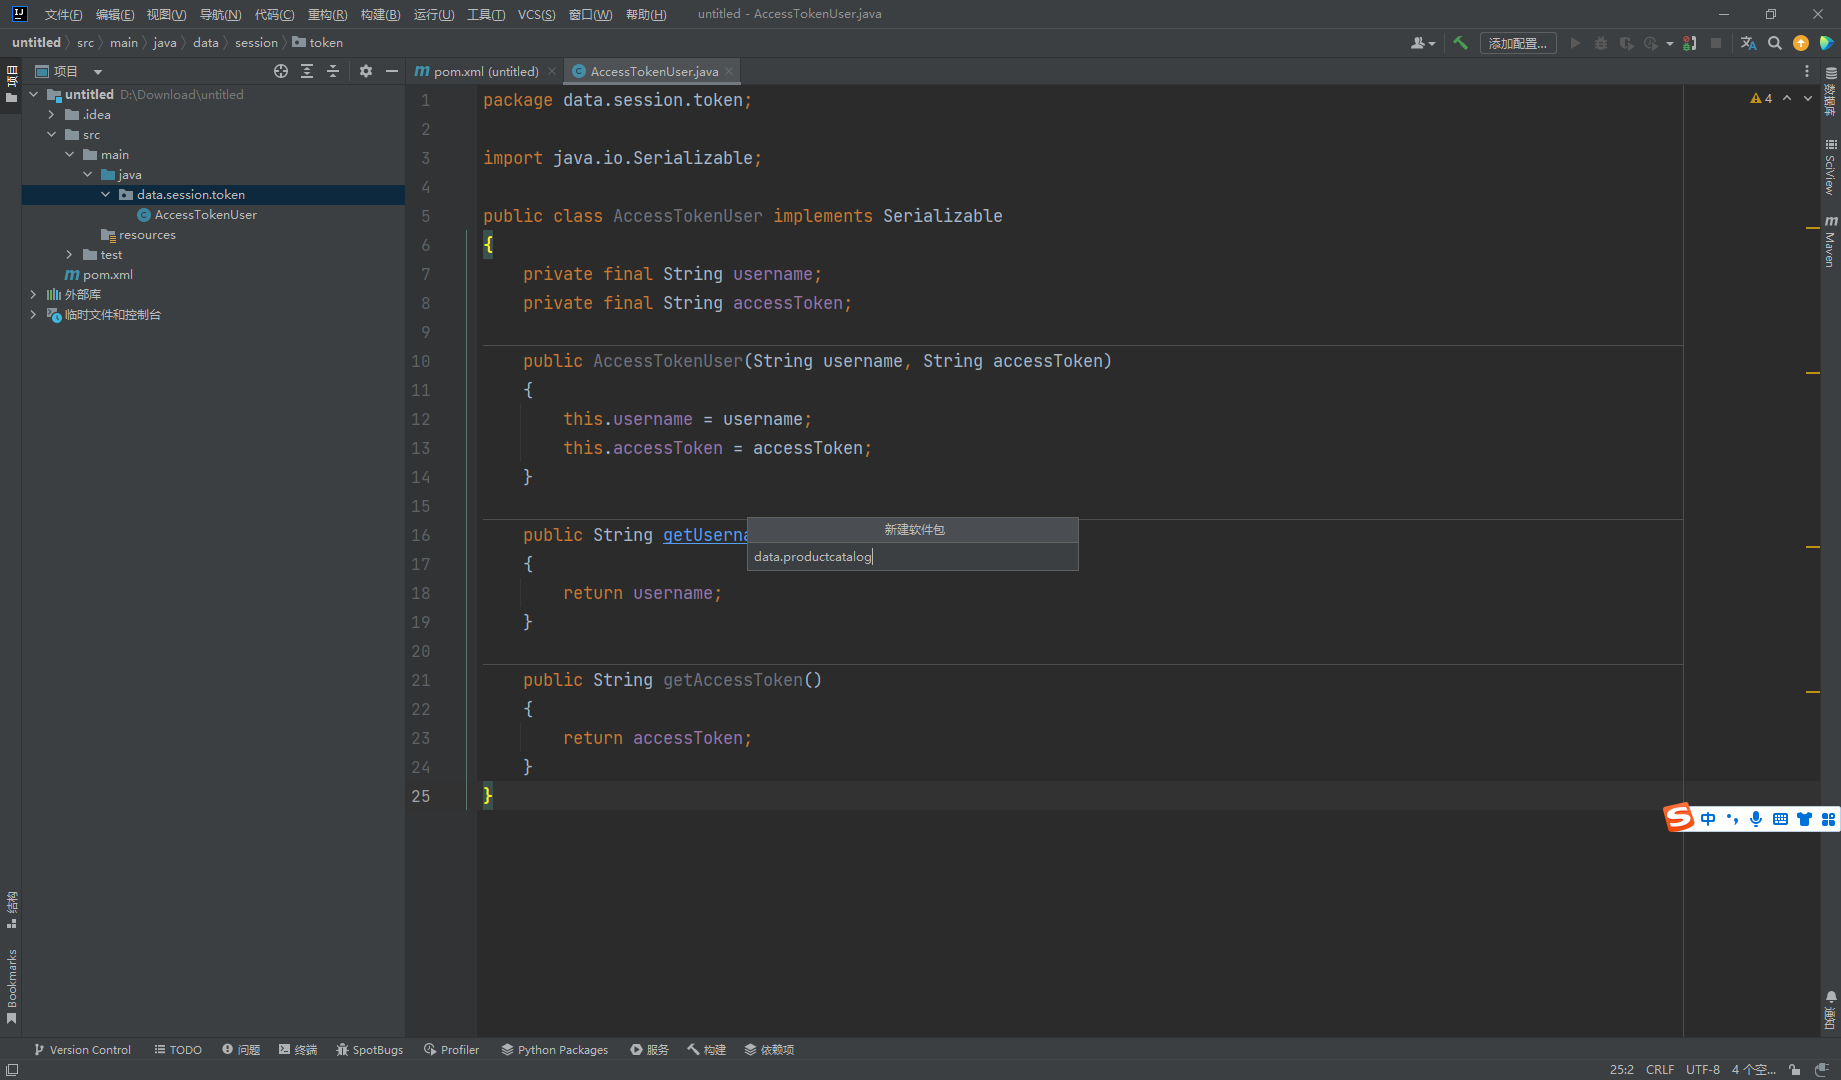This screenshot has height=1080, width=1841.
Task: Collapse the data.session.token package
Action: tap(105, 195)
